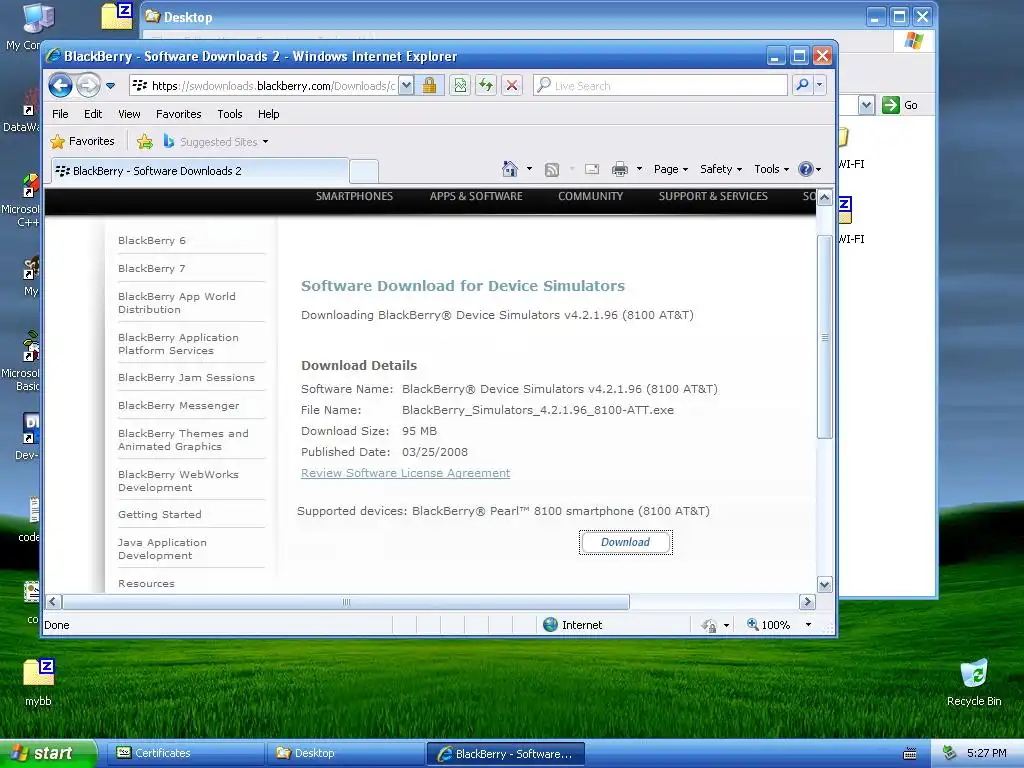Expand the Home button dropdown arrow
The image size is (1024, 768).
(x=529, y=169)
